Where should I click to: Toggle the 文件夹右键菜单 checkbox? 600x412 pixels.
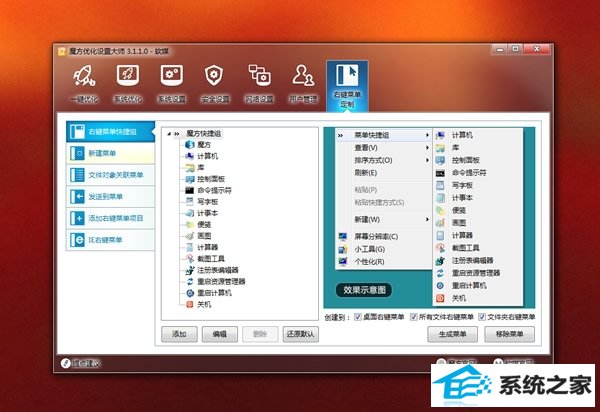click(482, 317)
